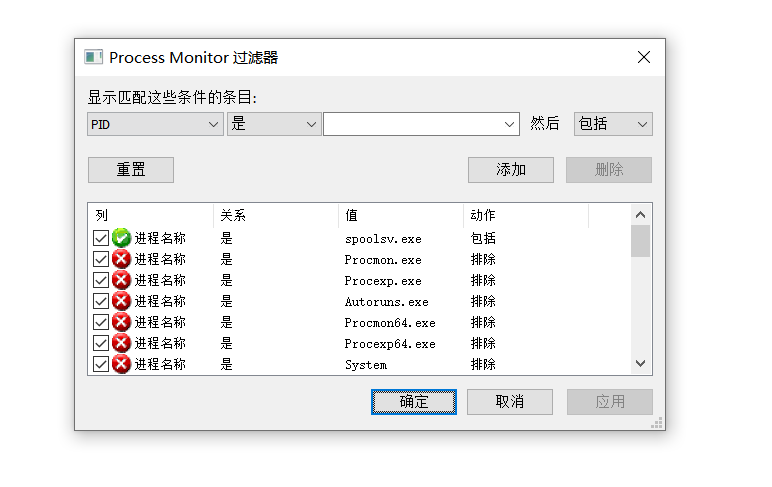
Task: Click 排除 action cell in Autoruns.exe row
Action: [483, 301]
